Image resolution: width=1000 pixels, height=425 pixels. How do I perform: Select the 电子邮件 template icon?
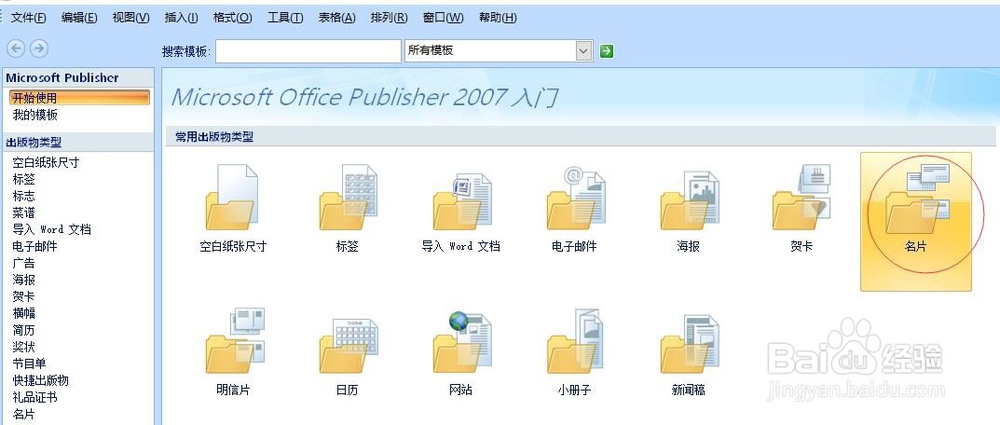[575, 198]
